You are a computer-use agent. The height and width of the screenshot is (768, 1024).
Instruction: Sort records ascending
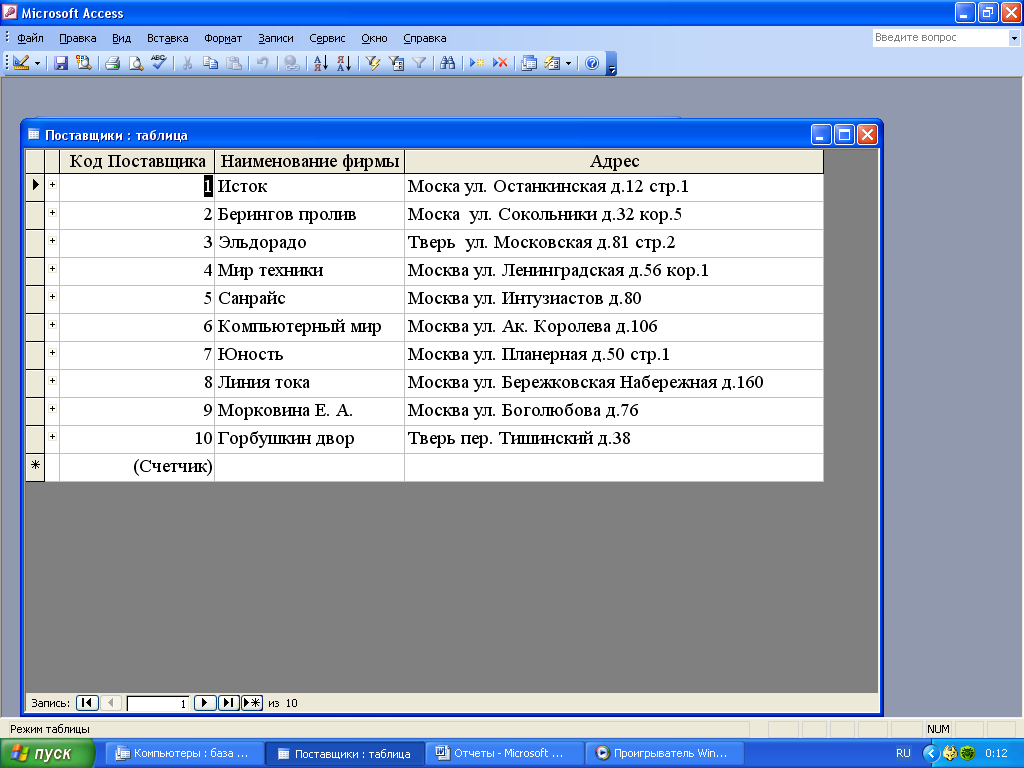click(321, 63)
